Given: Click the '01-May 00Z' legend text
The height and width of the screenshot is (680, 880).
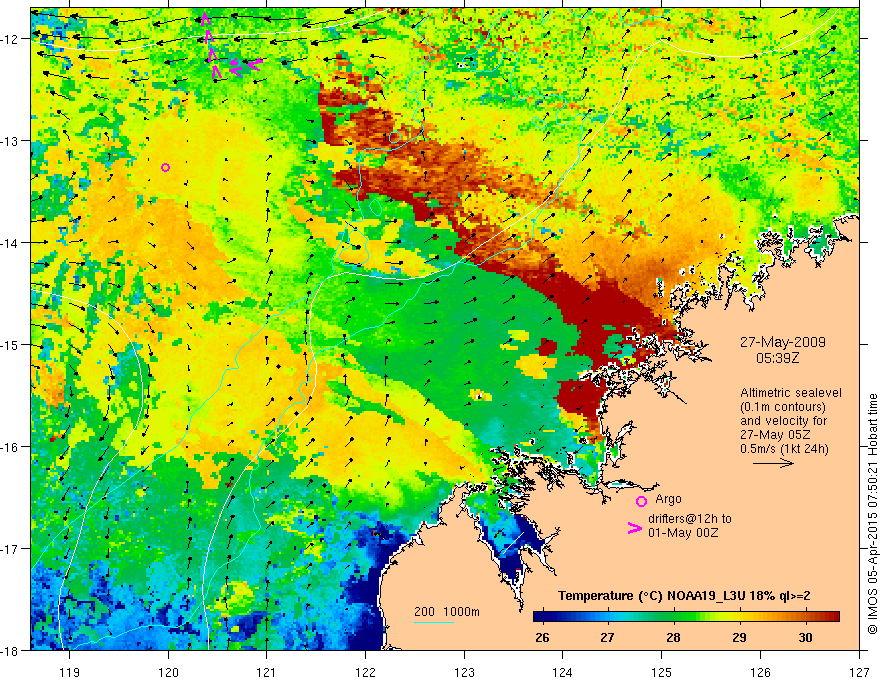Looking at the screenshot, I should pyautogui.click(x=683, y=532).
